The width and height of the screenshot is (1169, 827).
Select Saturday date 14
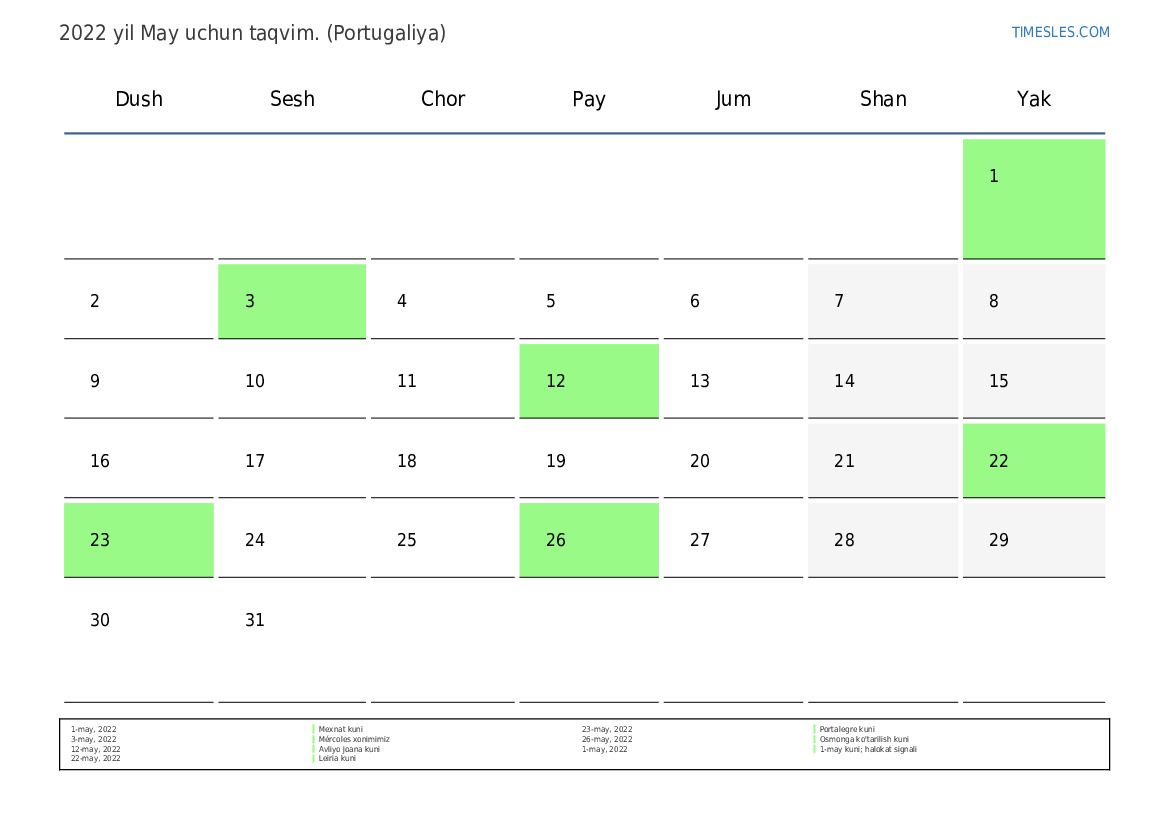tap(883, 381)
